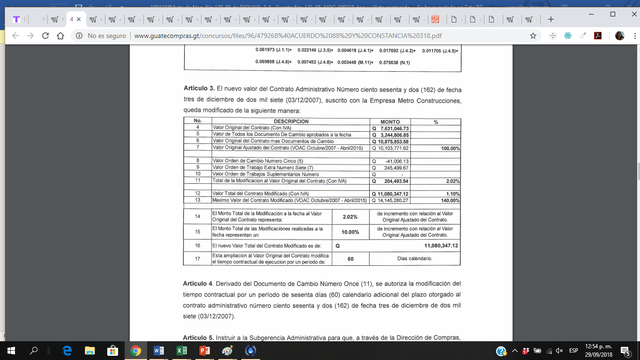Reload the current PDF page
Image resolution: width=640 pixels, height=360 pixels.
coord(45,36)
